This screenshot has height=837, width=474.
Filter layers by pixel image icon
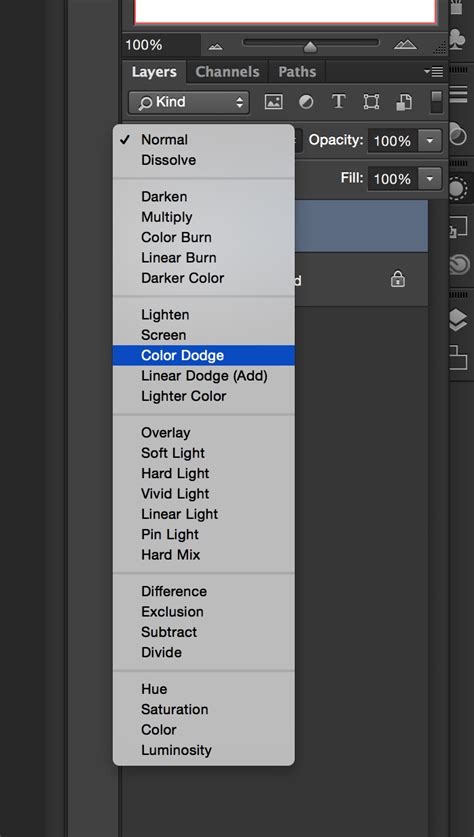(274, 102)
